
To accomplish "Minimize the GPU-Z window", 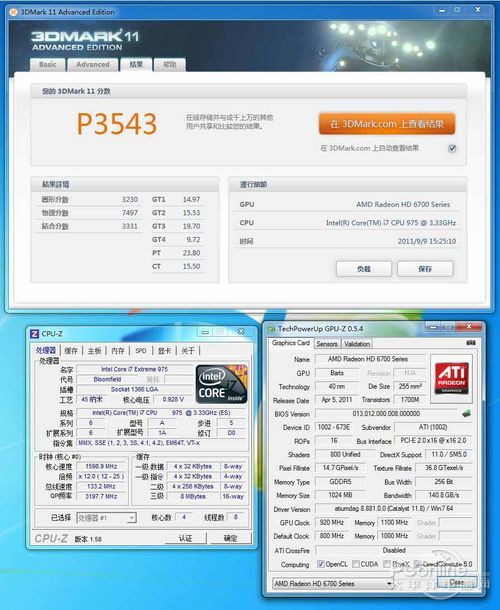I will pos(433,327).
